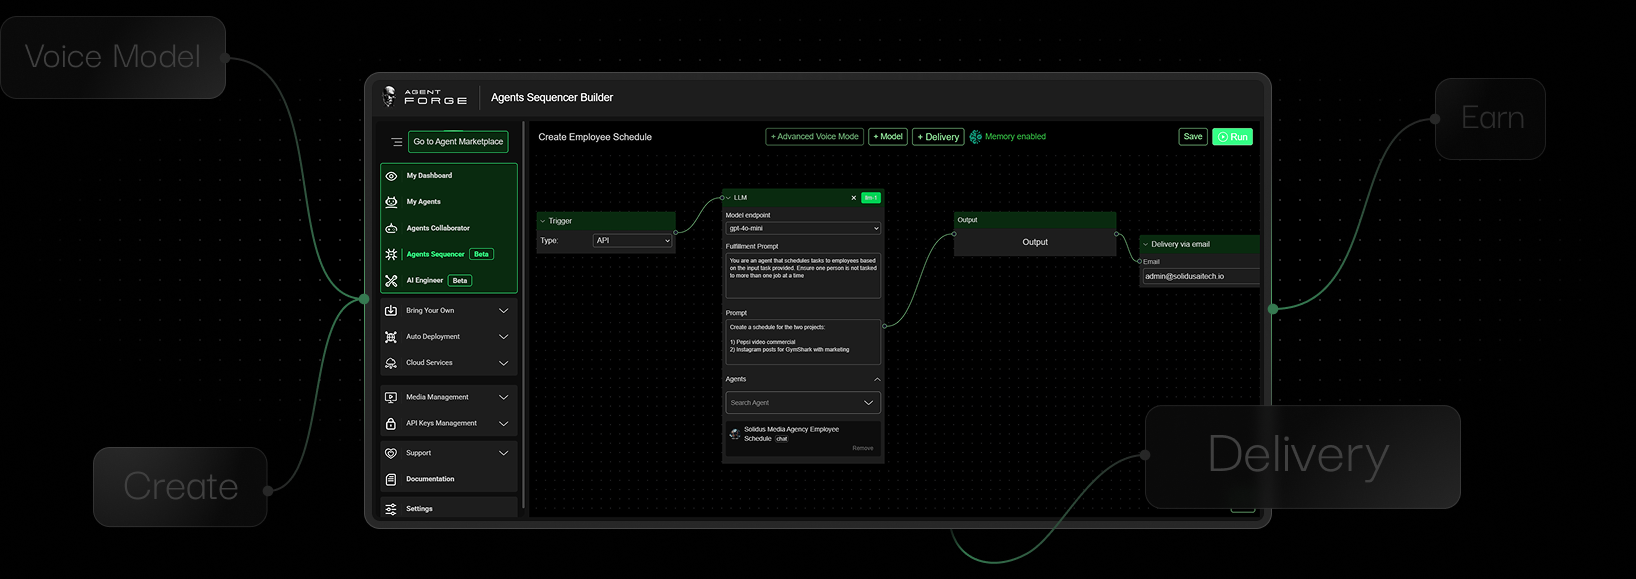Click the chat tag on agent
The height and width of the screenshot is (579, 1636).
click(782, 439)
